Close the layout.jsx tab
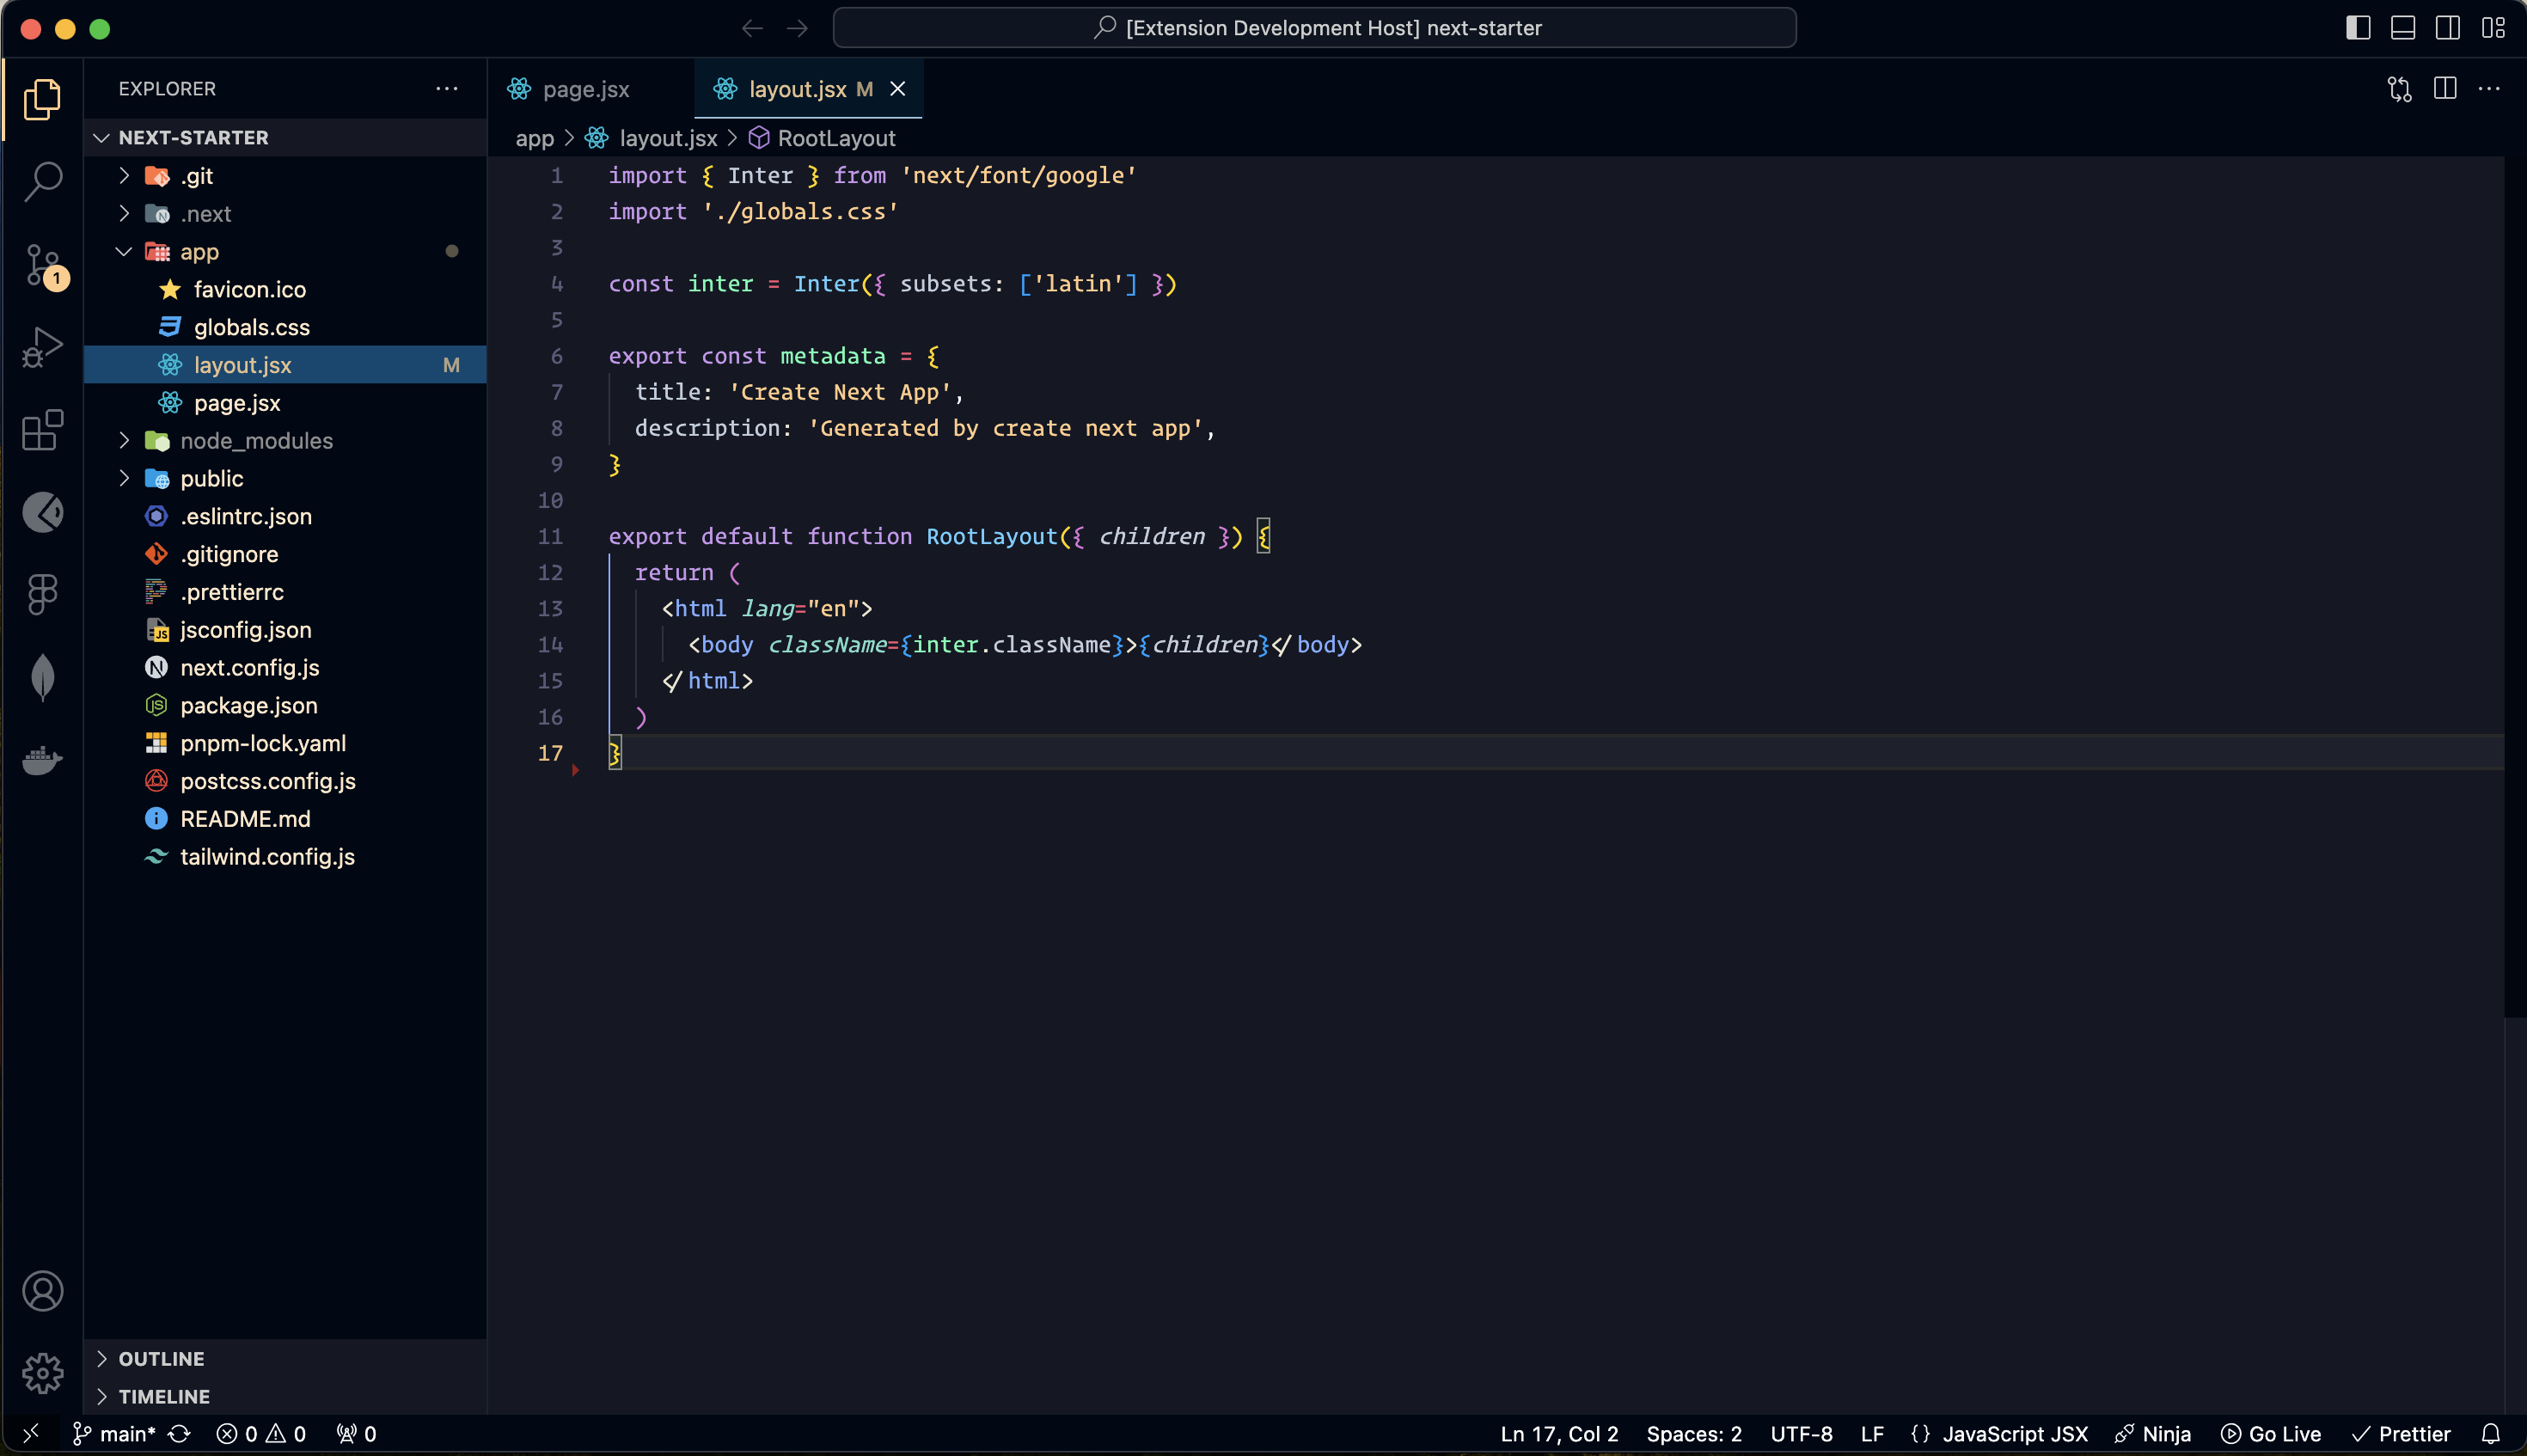2527x1456 pixels. click(897, 89)
